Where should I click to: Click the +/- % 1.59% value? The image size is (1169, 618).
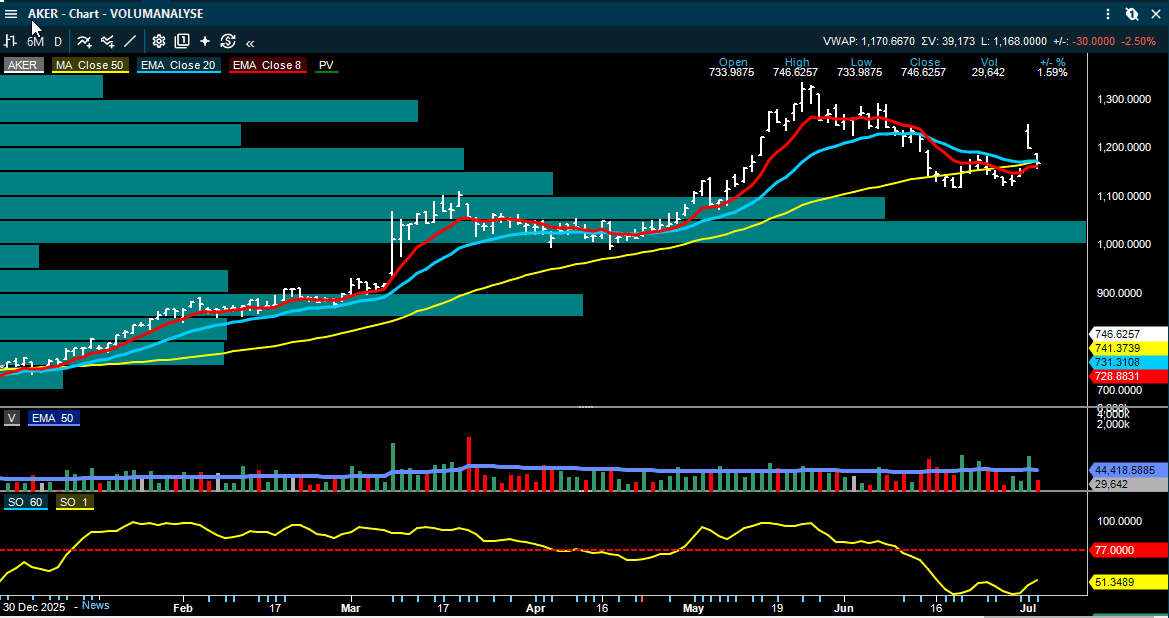pyautogui.click(x=1052, y=72)
